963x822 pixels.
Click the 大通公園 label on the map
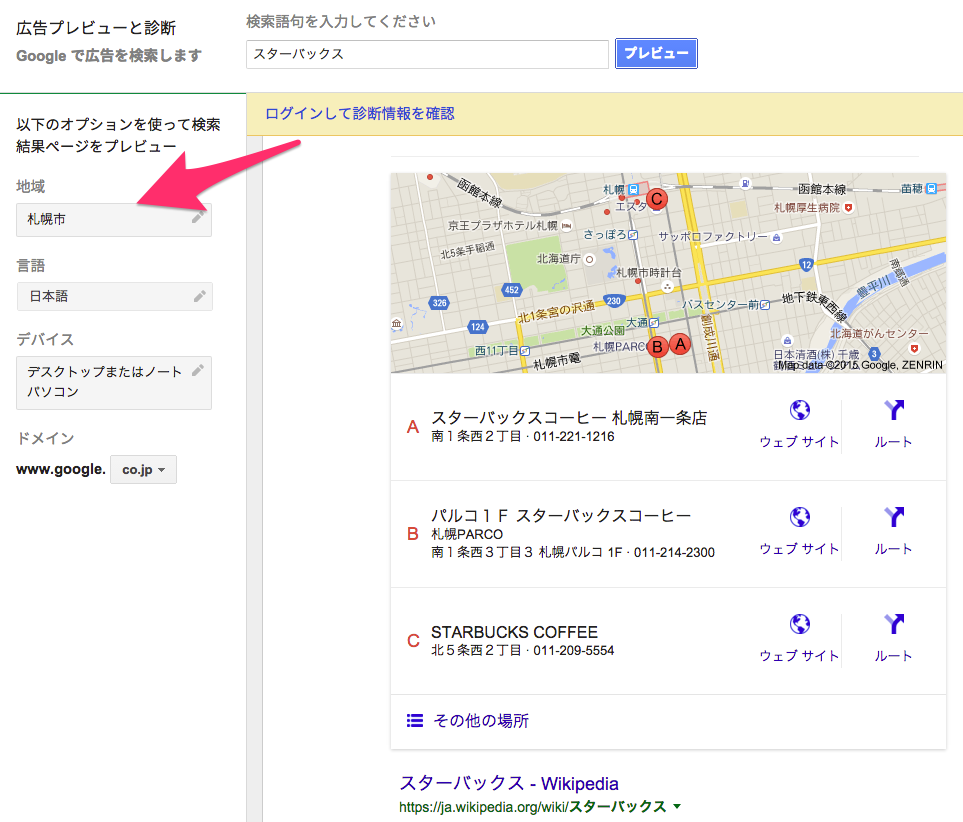point(602,331)
